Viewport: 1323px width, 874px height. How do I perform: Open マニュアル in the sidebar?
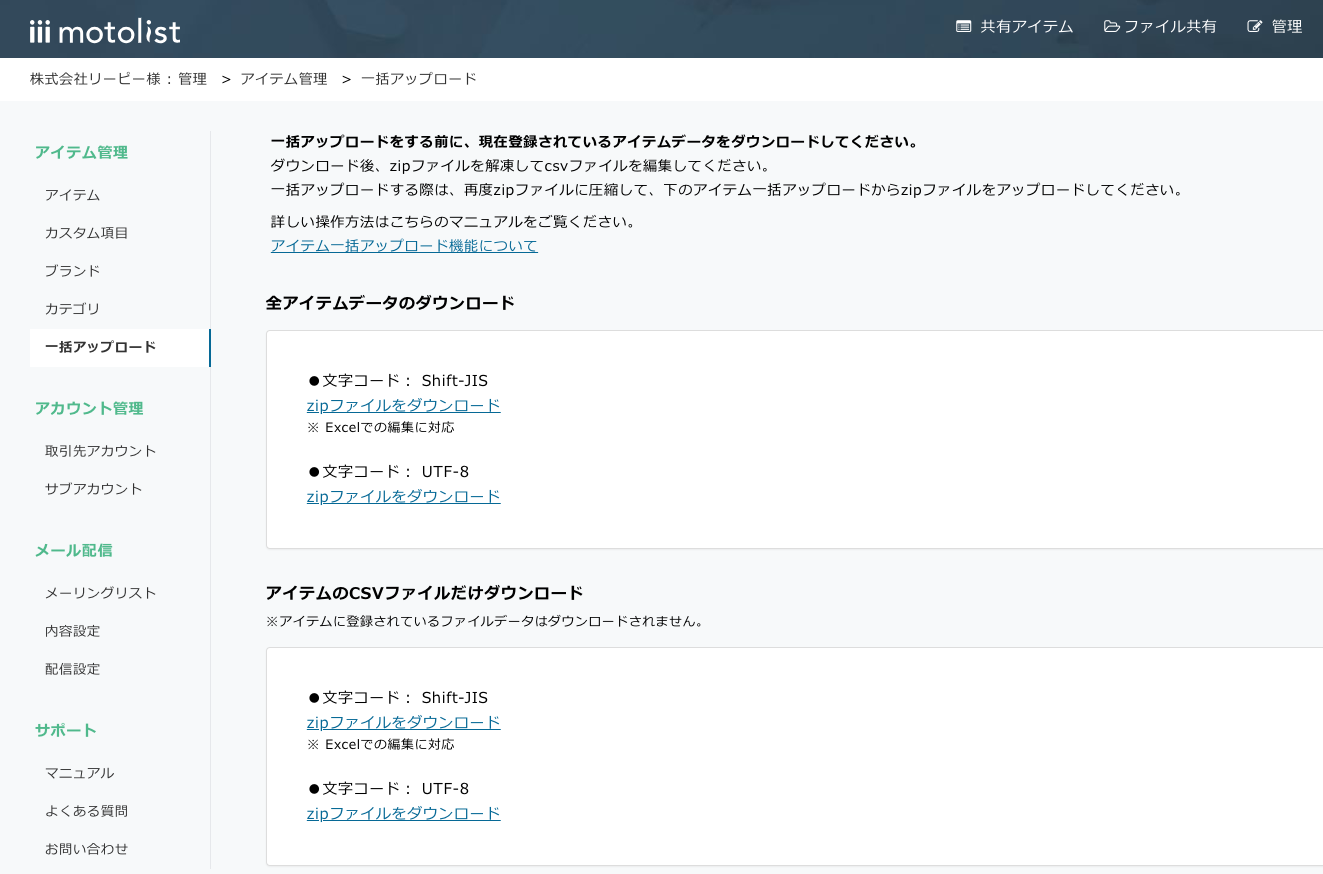pos(79,773)
